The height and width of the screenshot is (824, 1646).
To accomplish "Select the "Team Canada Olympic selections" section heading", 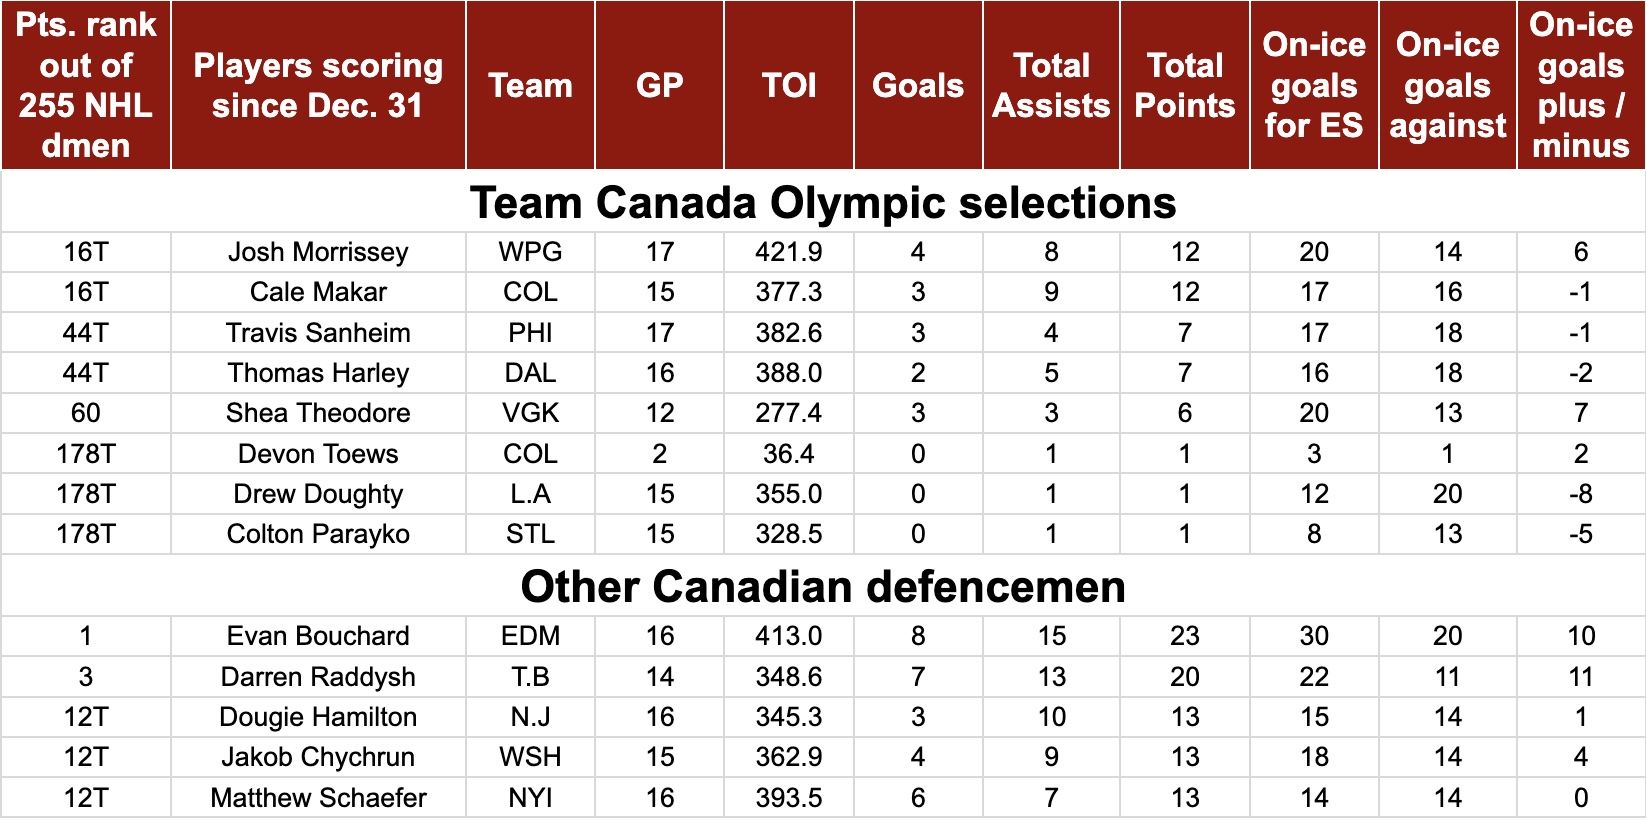I will pyautogui.click(x=822, y=202).
